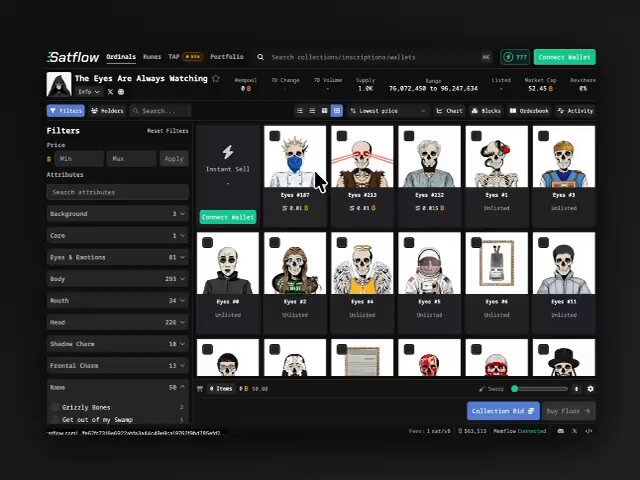
Task: Go to the Runes tab
Action: (x=152, y=57)
